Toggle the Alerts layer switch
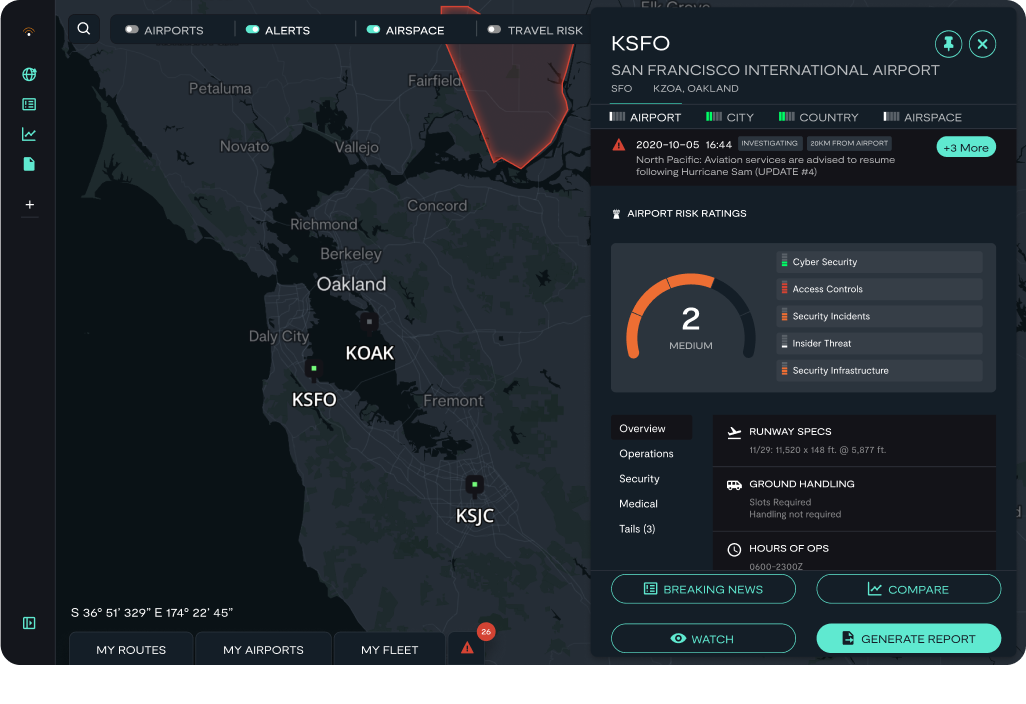 253,29
